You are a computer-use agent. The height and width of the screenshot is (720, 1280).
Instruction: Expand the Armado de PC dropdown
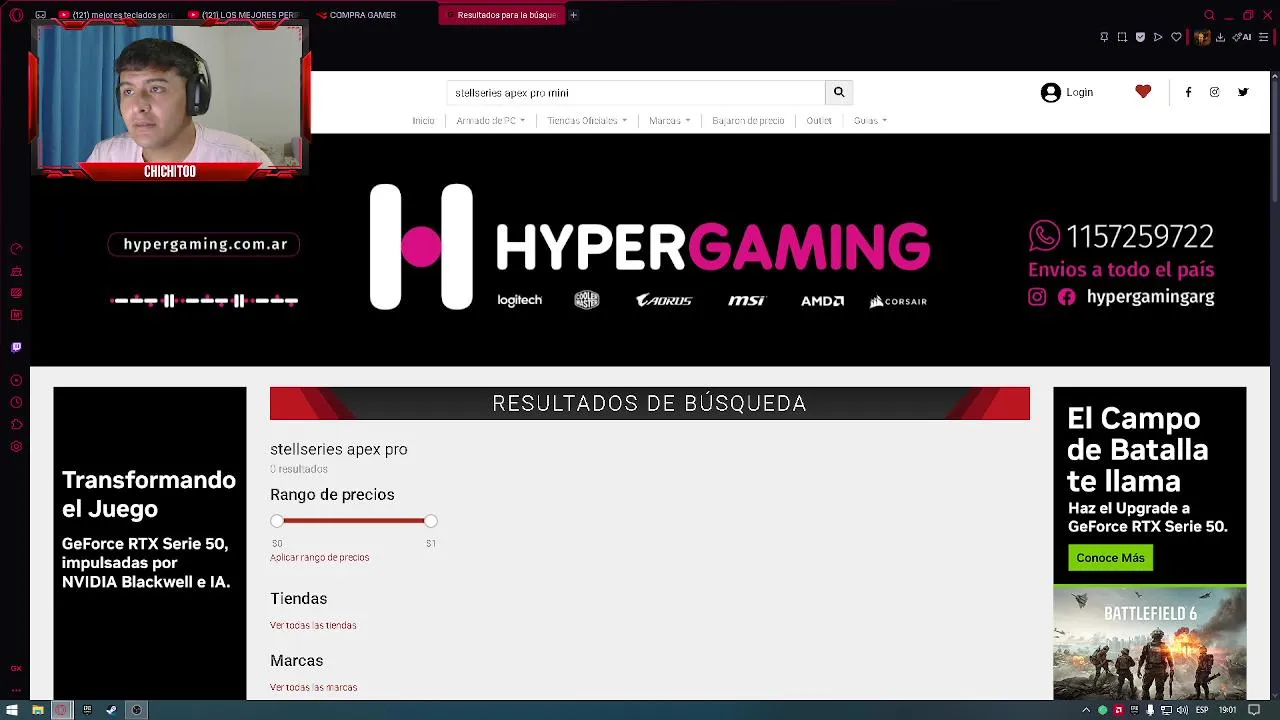point(490,121)
